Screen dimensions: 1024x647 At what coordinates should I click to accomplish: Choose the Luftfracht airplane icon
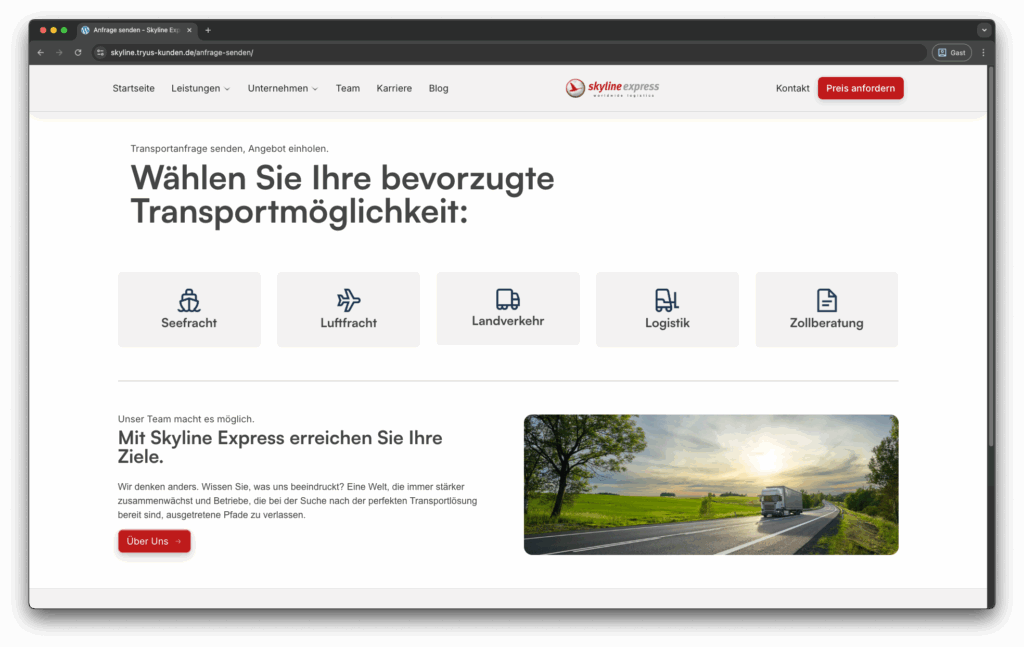pyautogui.click(x=348, y=300)
